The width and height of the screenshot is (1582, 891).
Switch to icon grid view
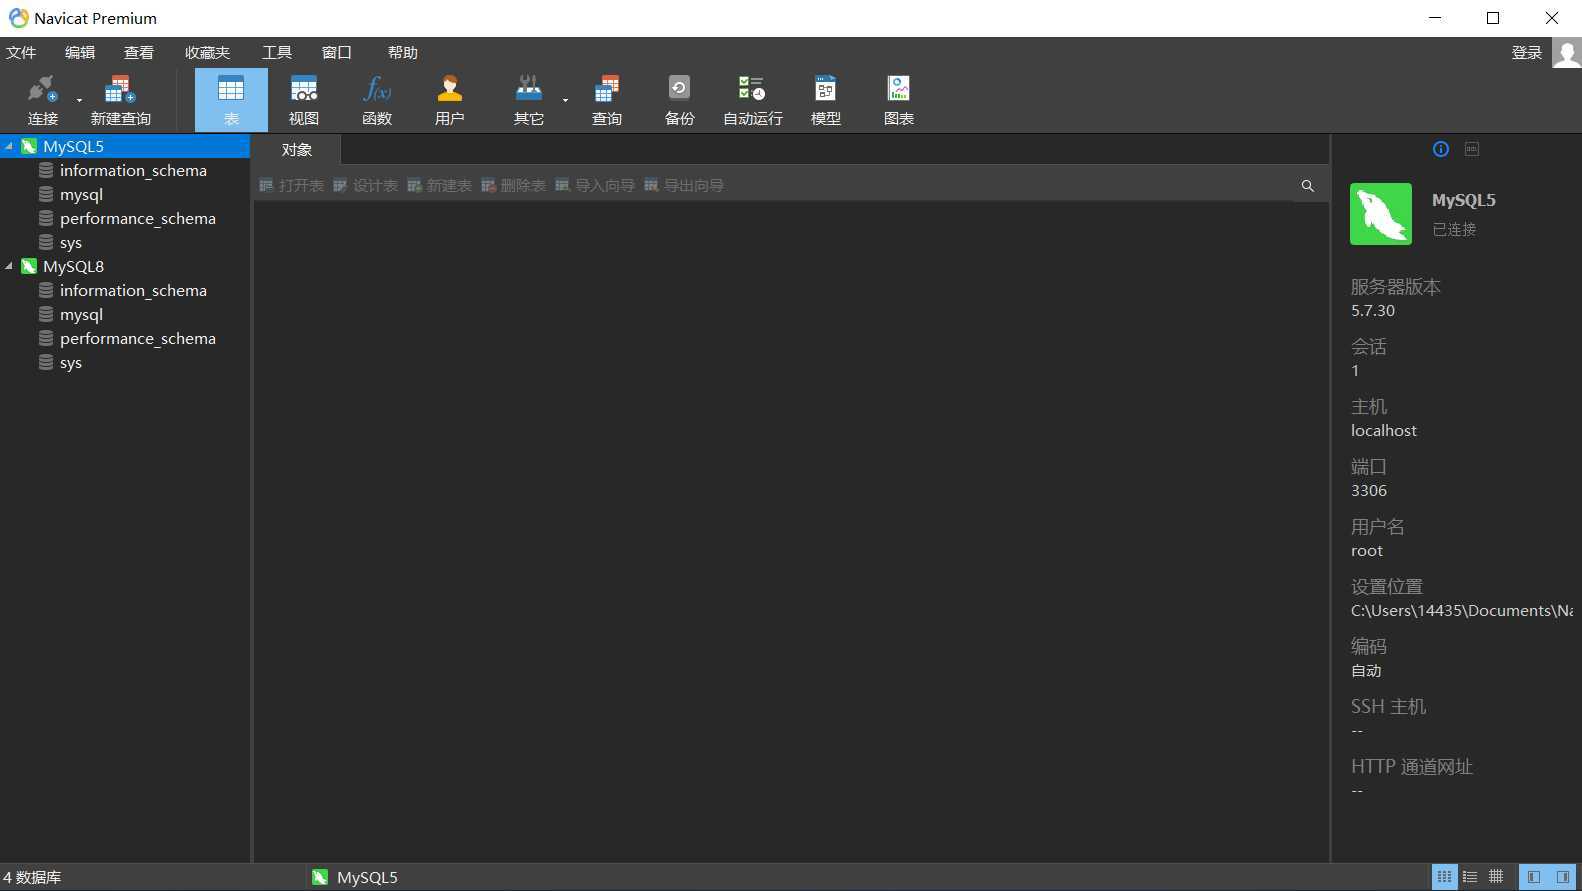1444,877
